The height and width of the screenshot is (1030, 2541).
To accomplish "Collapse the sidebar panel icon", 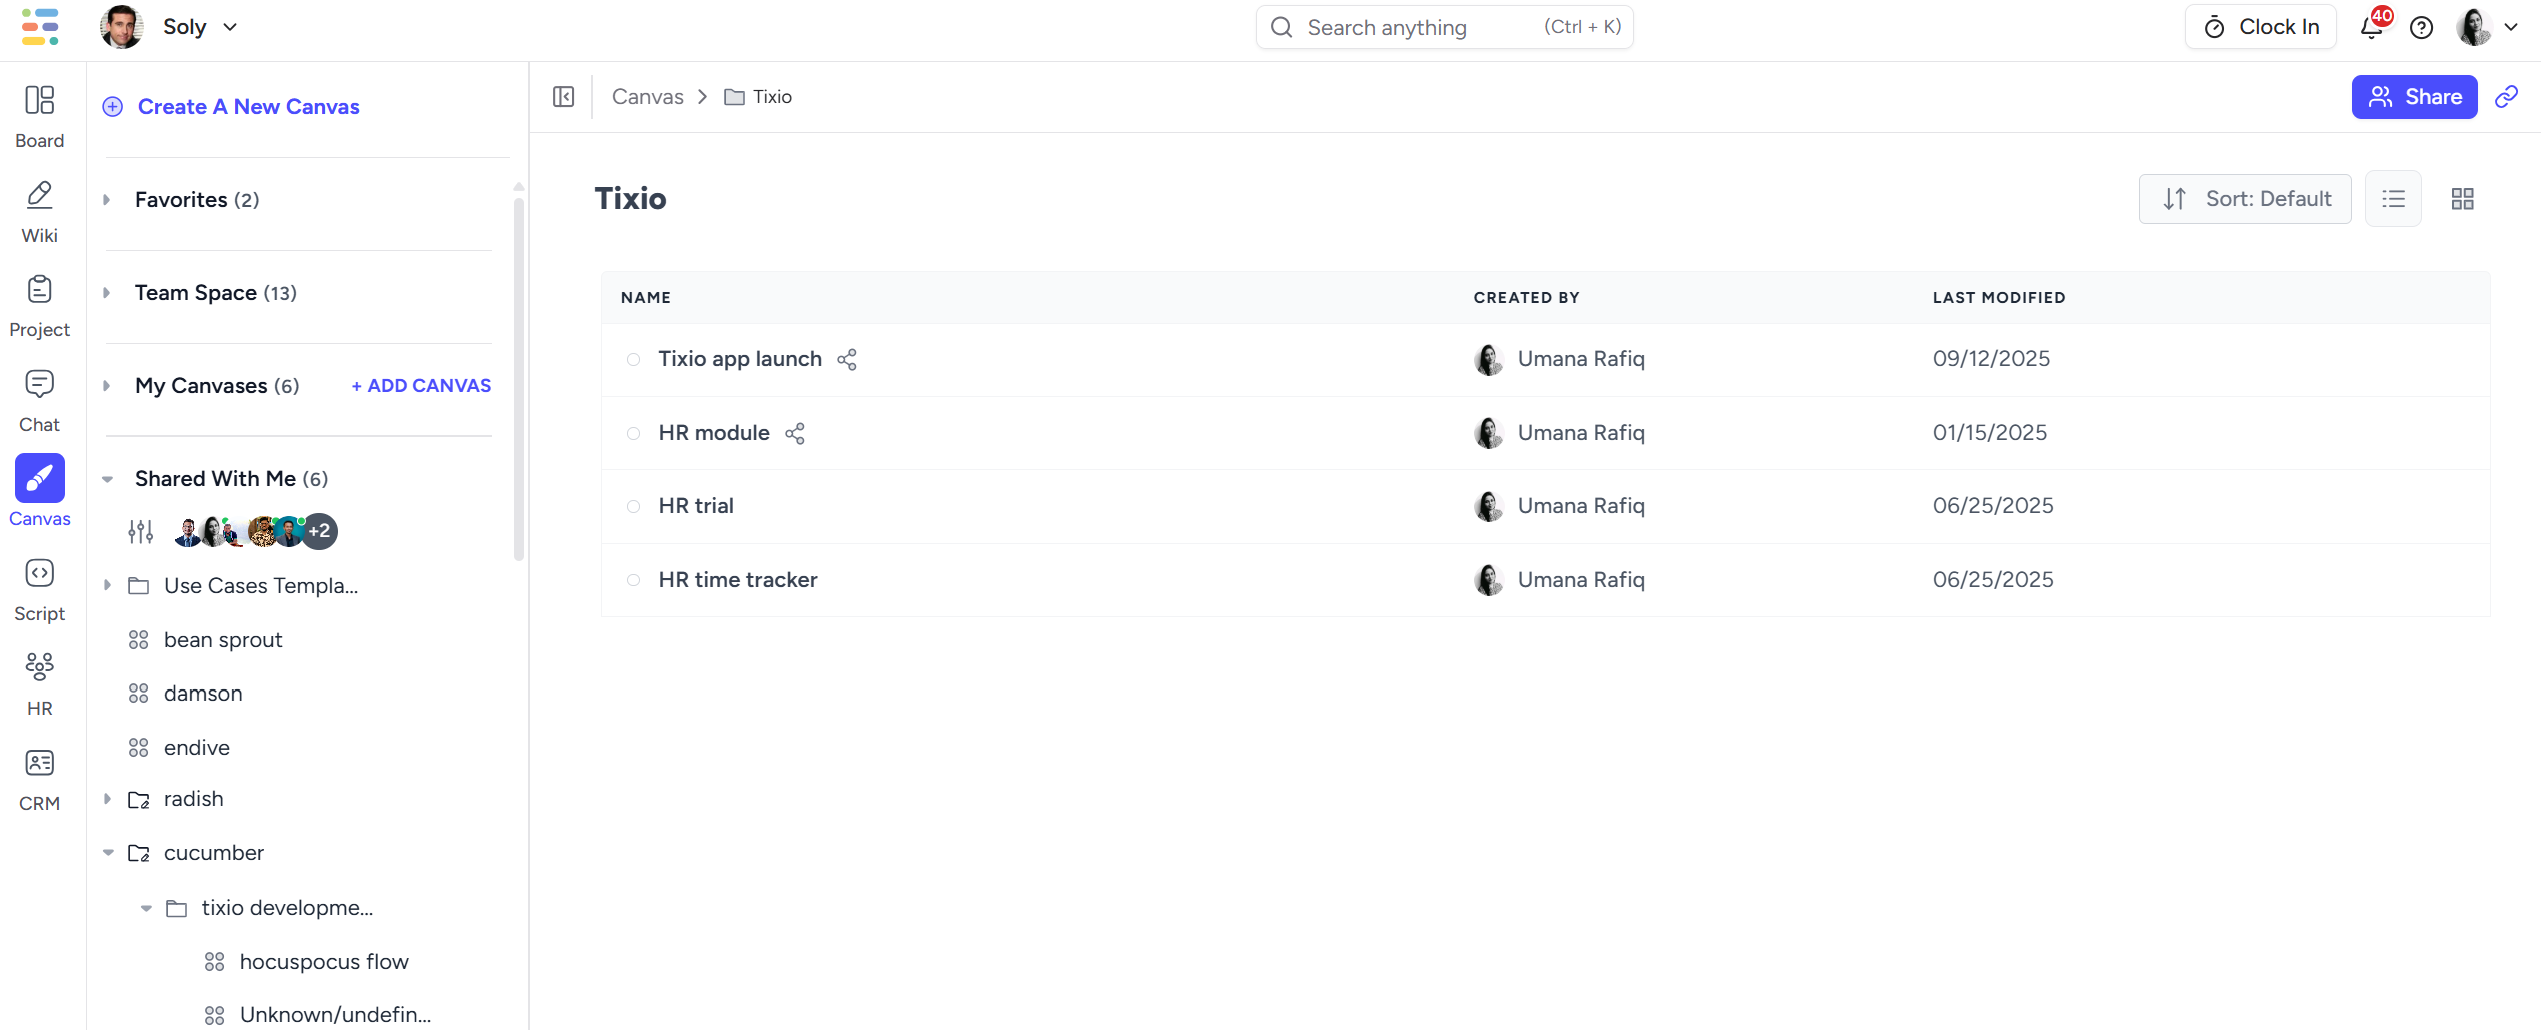I will 564,97.
